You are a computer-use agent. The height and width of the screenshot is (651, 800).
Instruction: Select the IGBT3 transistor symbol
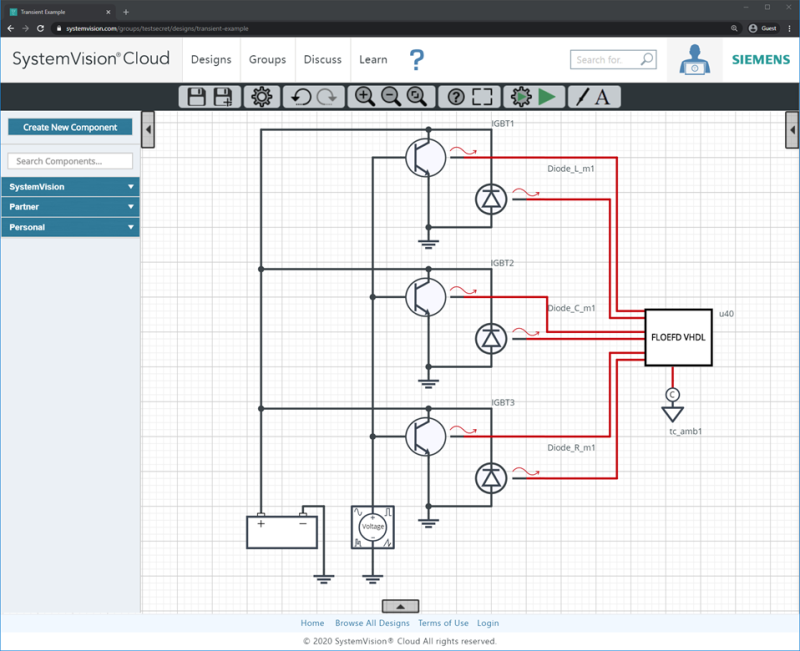tap(426, 436)
